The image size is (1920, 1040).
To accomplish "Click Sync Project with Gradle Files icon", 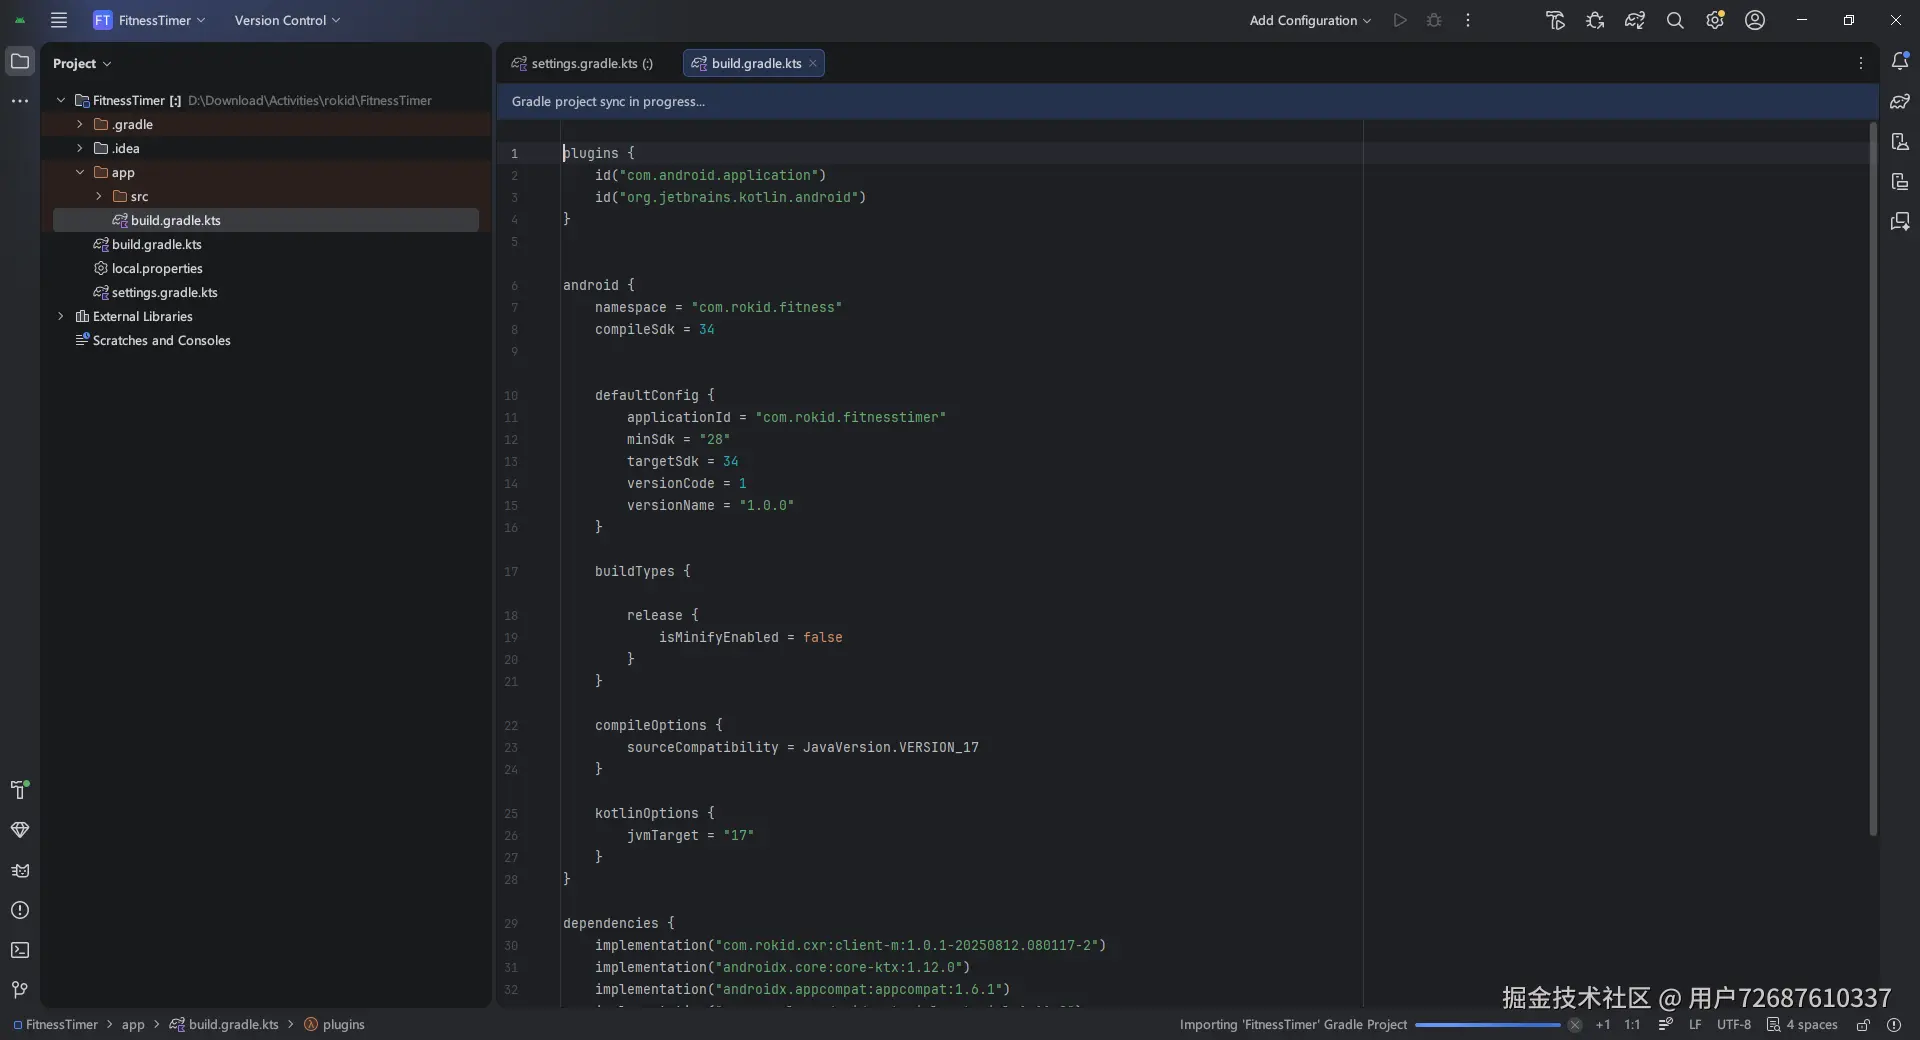I will [1635, 20].
